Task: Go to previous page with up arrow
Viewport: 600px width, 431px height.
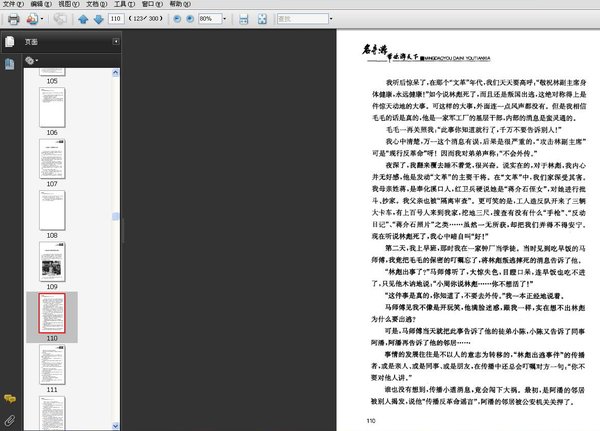Action: 83,19
